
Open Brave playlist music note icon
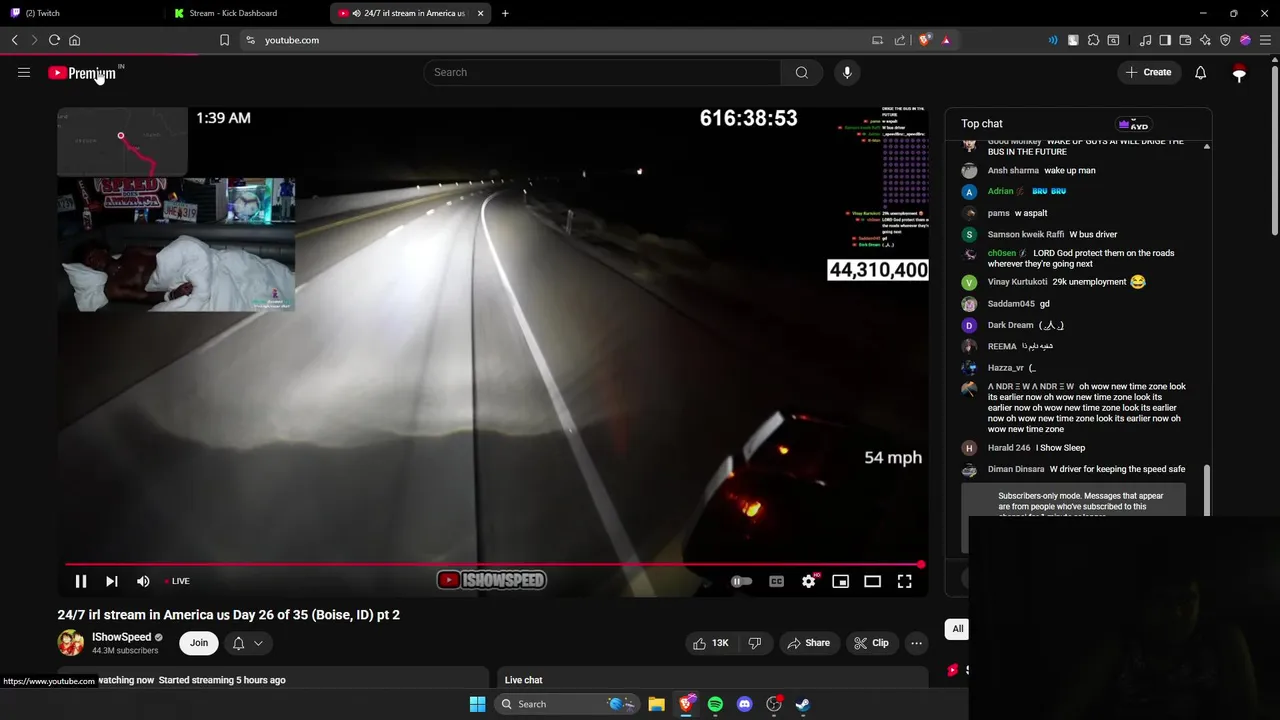point(1145,40)
